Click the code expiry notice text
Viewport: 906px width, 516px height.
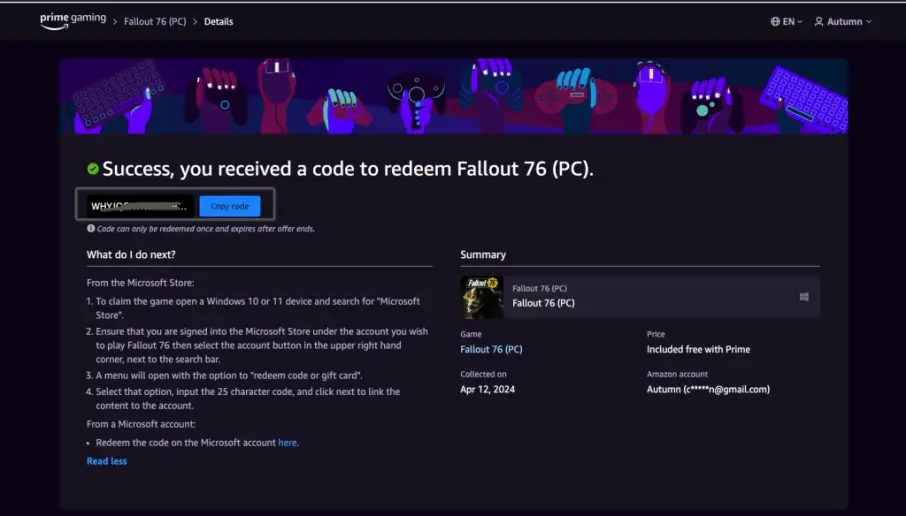coord(206,229)
